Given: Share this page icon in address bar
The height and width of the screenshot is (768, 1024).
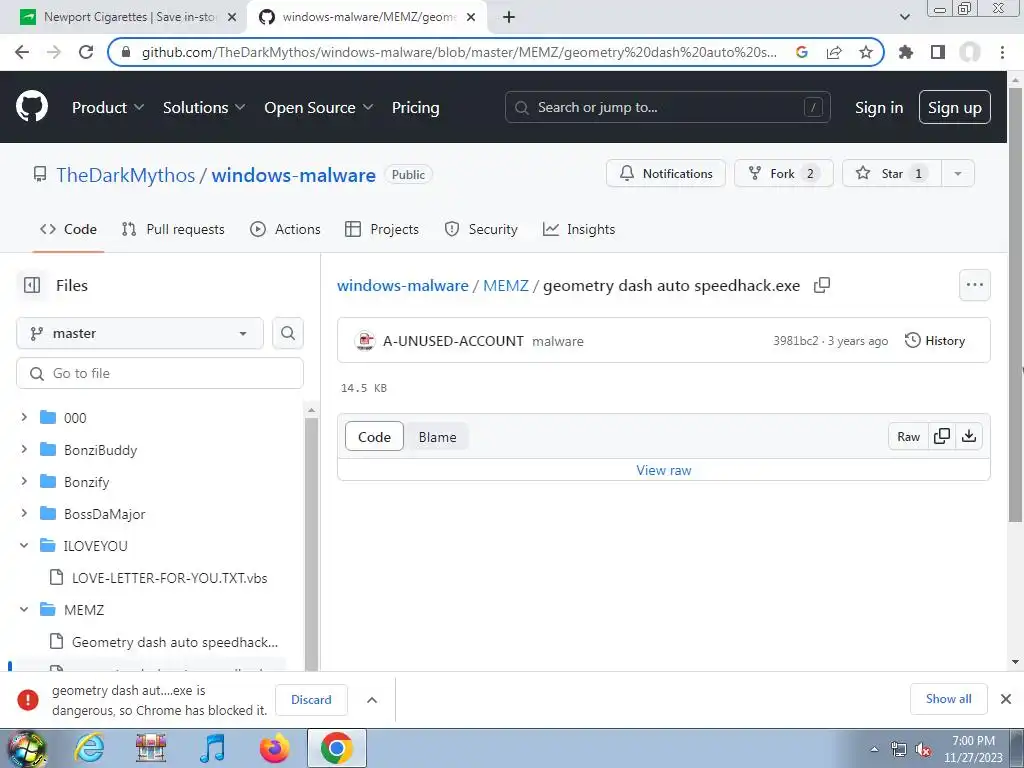Looking at the screenshot, I should click(x=834, y=52).
